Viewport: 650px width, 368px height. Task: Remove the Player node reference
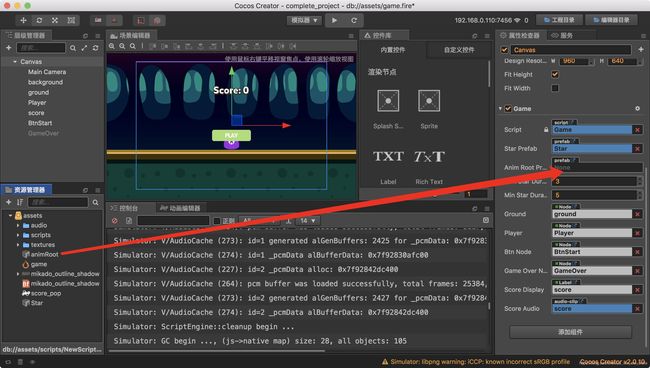(637, 233)
